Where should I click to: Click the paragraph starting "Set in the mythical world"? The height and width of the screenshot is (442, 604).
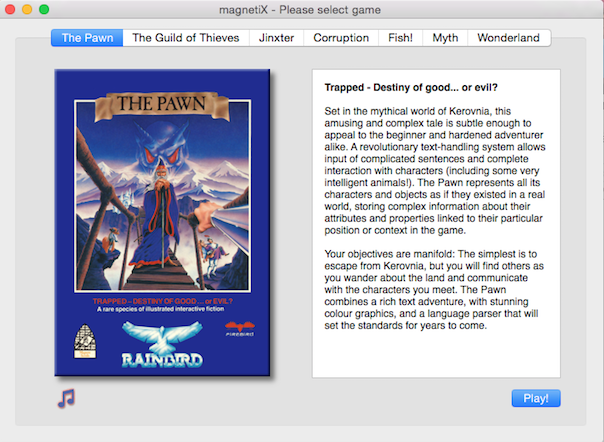(x=435, y=171)
